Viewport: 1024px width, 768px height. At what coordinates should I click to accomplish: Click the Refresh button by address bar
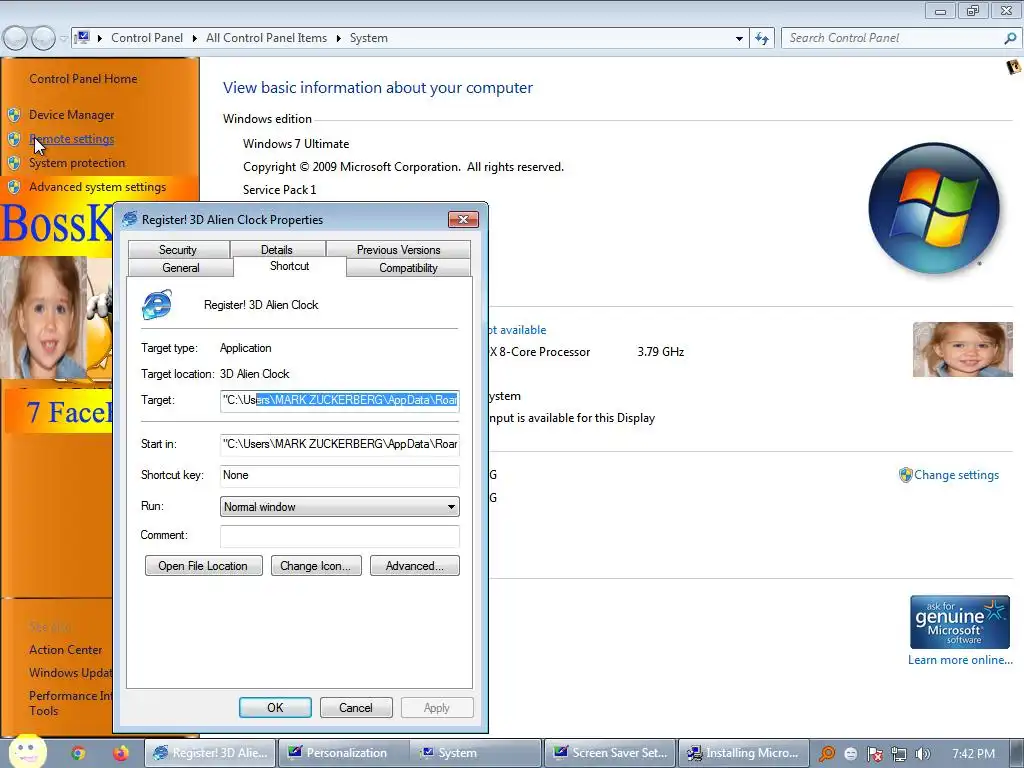click(761, 39)
